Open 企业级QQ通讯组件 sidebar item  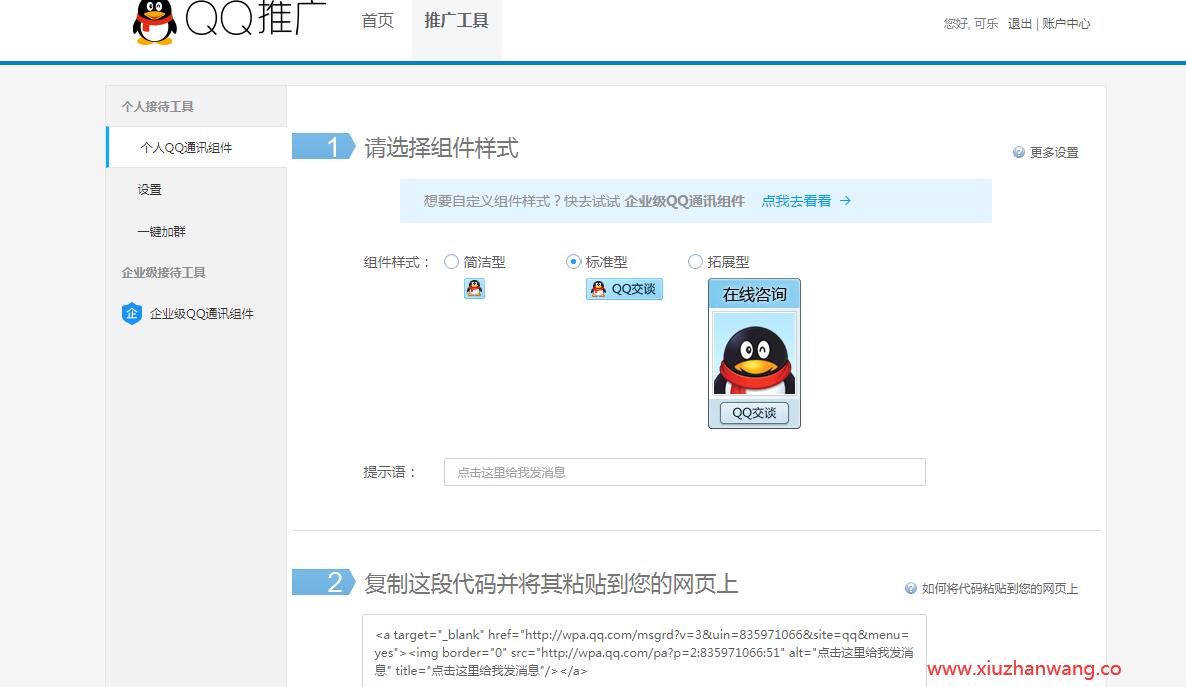(x=201, y=314)
